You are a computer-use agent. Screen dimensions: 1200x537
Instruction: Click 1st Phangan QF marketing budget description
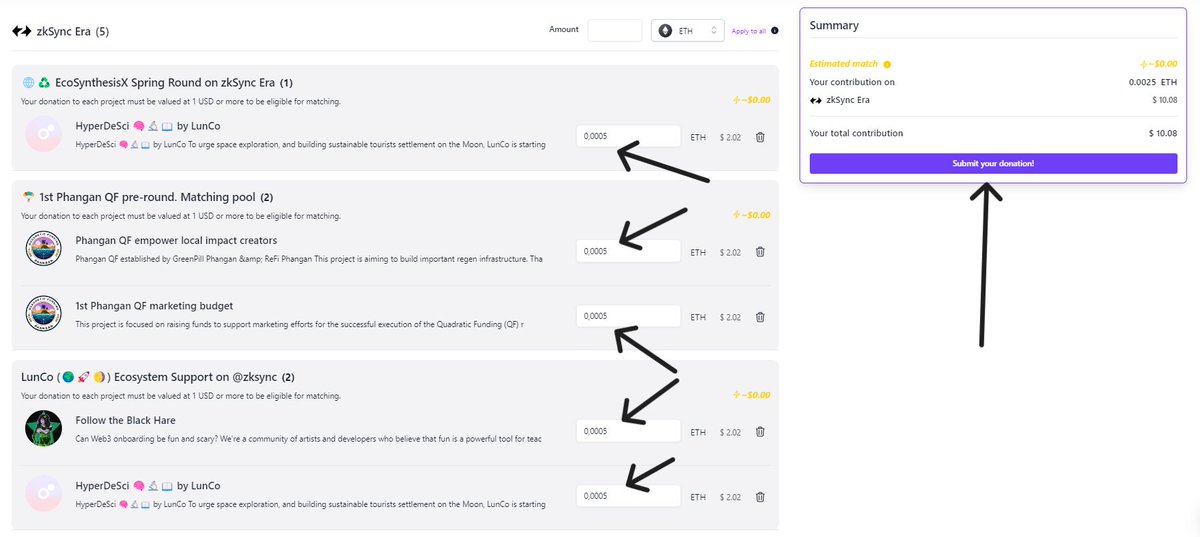click(300, 324)
